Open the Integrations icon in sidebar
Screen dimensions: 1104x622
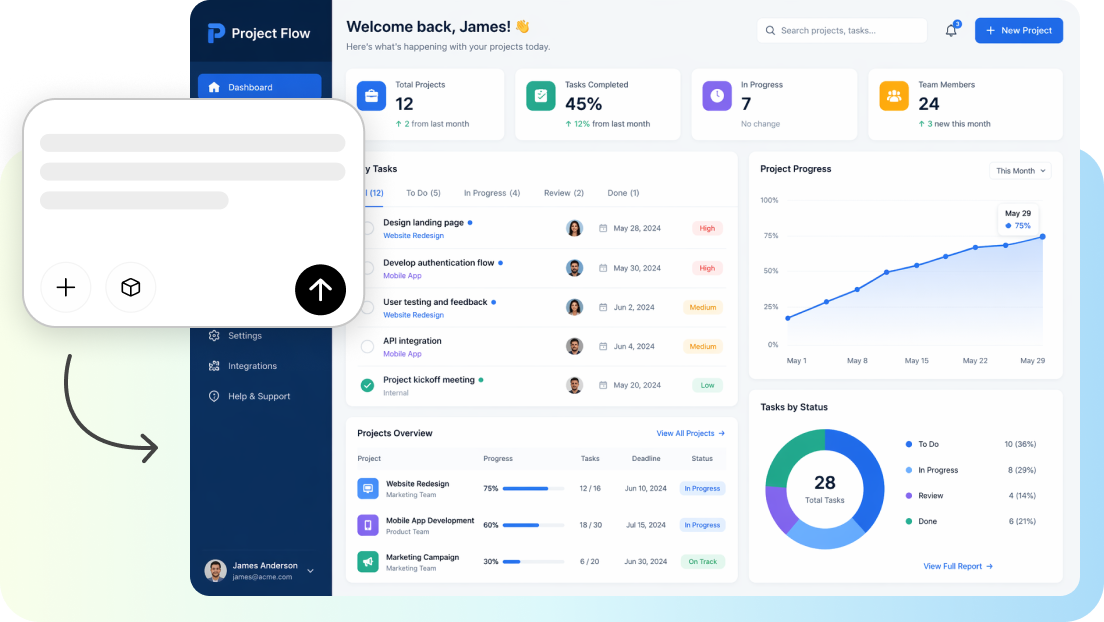214,366
